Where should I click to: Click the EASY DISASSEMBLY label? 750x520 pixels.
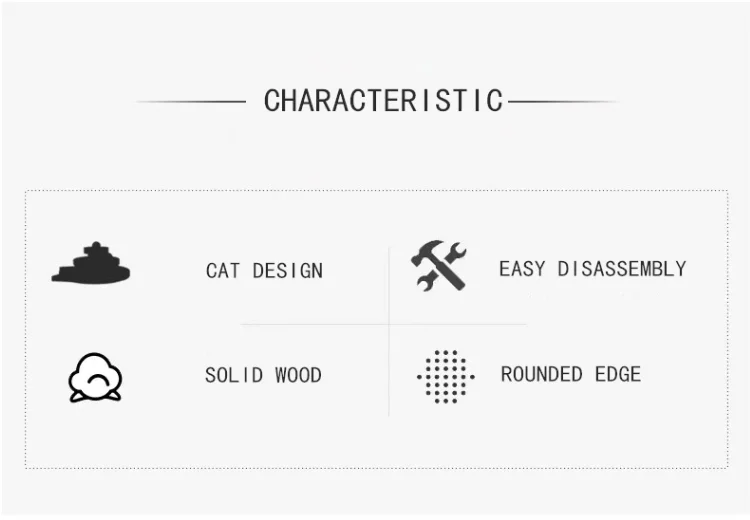coord(592,268)
